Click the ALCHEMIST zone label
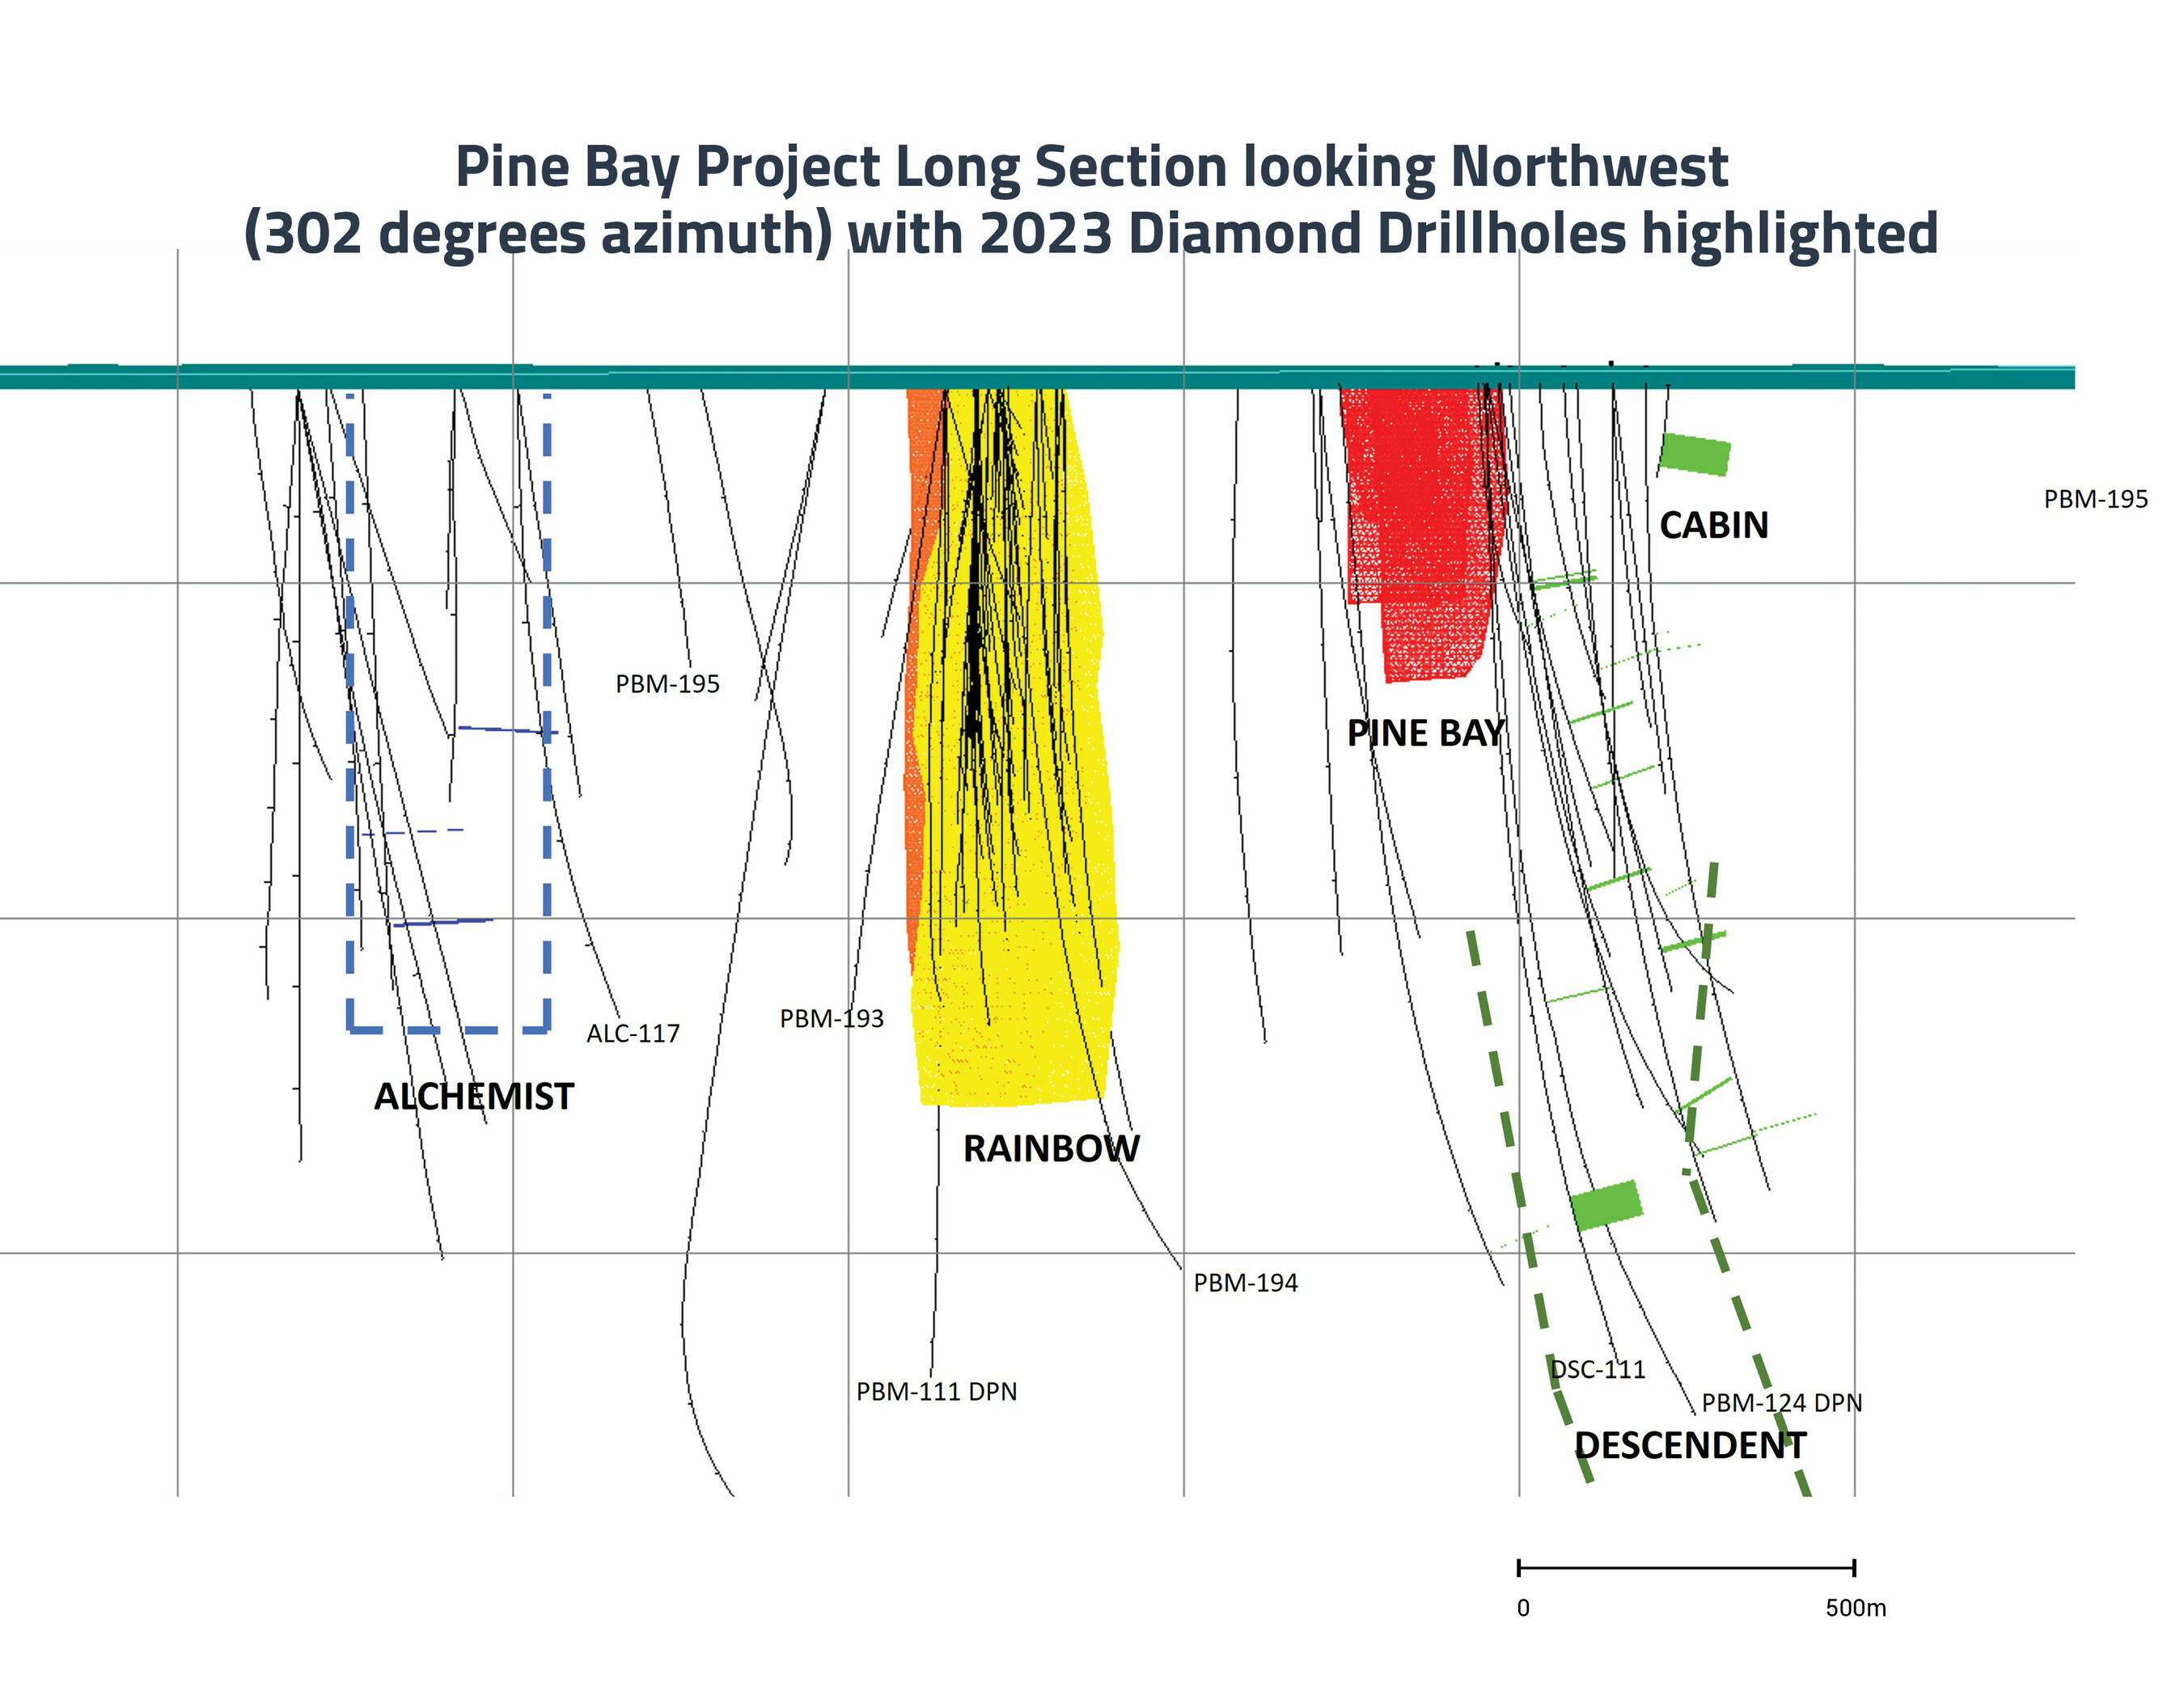Viewport: 2184px width, 1687px height. point(474,1096)
